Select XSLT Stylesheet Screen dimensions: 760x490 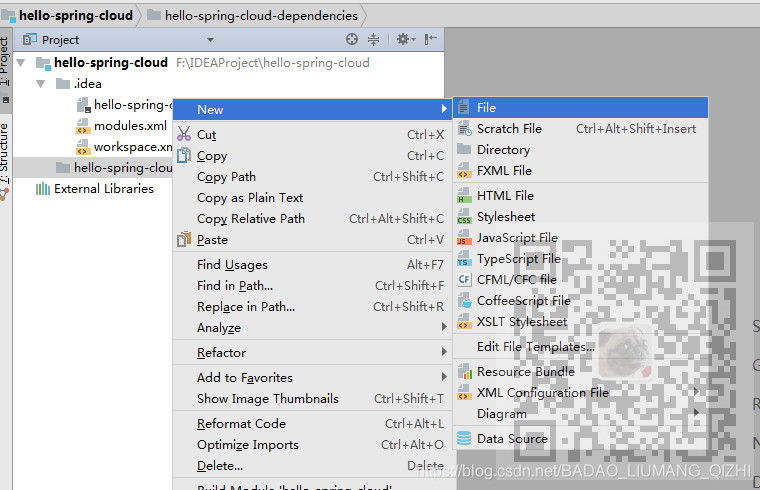coord(581,322)
